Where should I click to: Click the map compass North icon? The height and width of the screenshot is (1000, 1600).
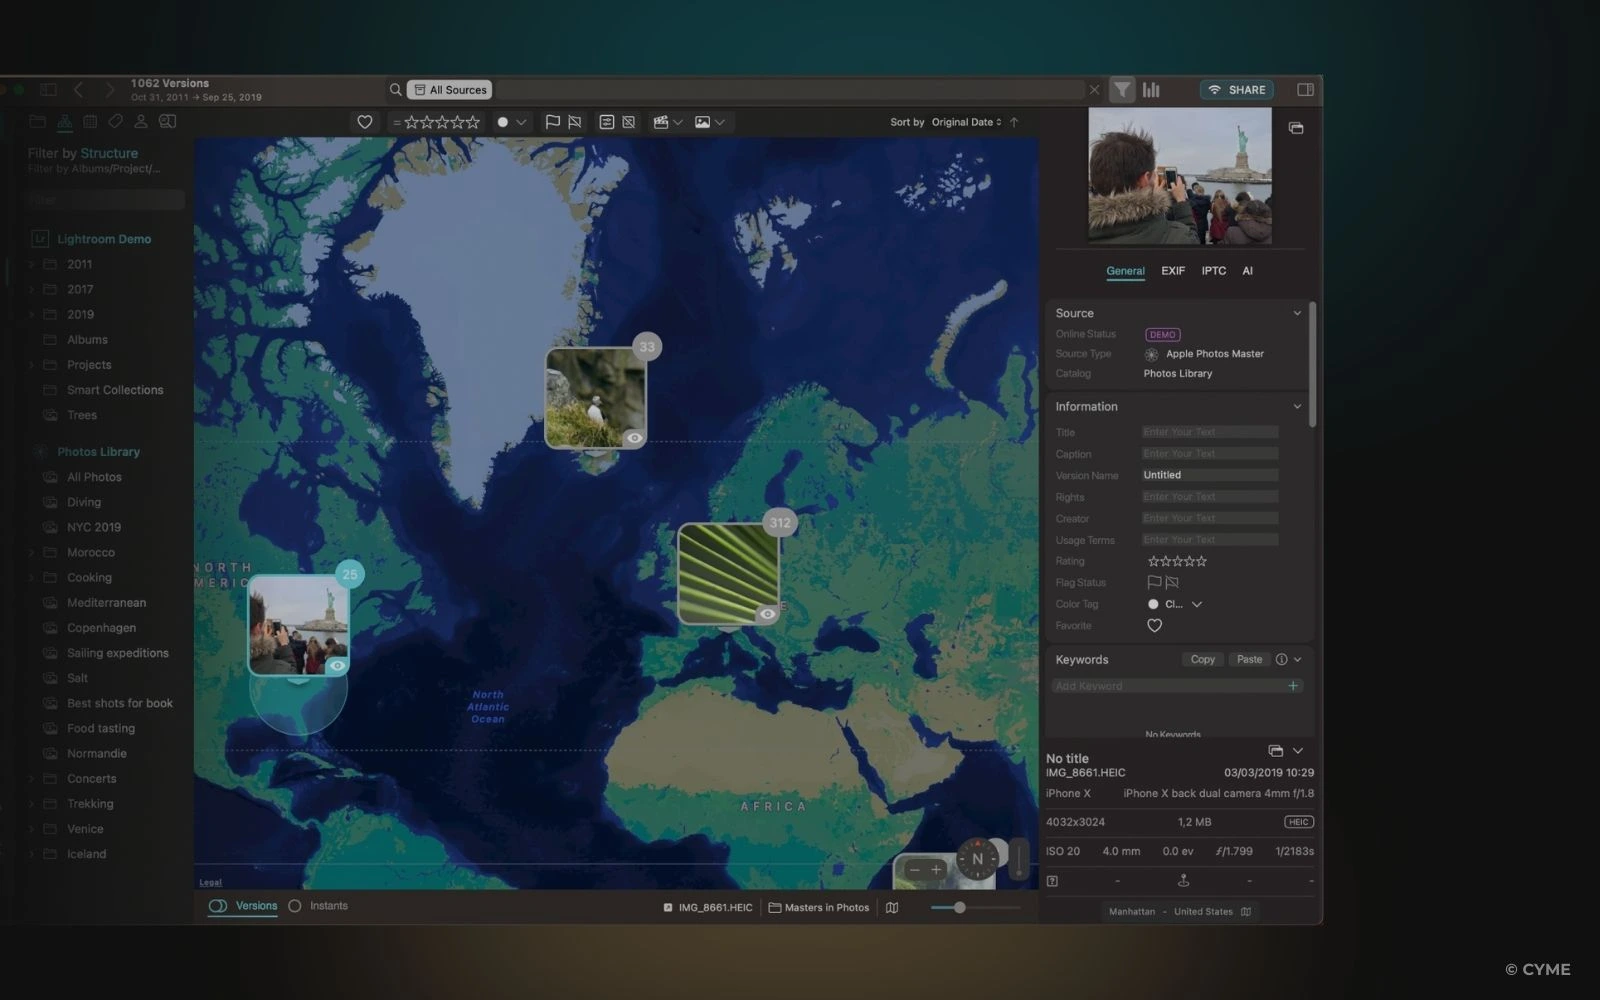pyautogui.click(x=977, y=859)
